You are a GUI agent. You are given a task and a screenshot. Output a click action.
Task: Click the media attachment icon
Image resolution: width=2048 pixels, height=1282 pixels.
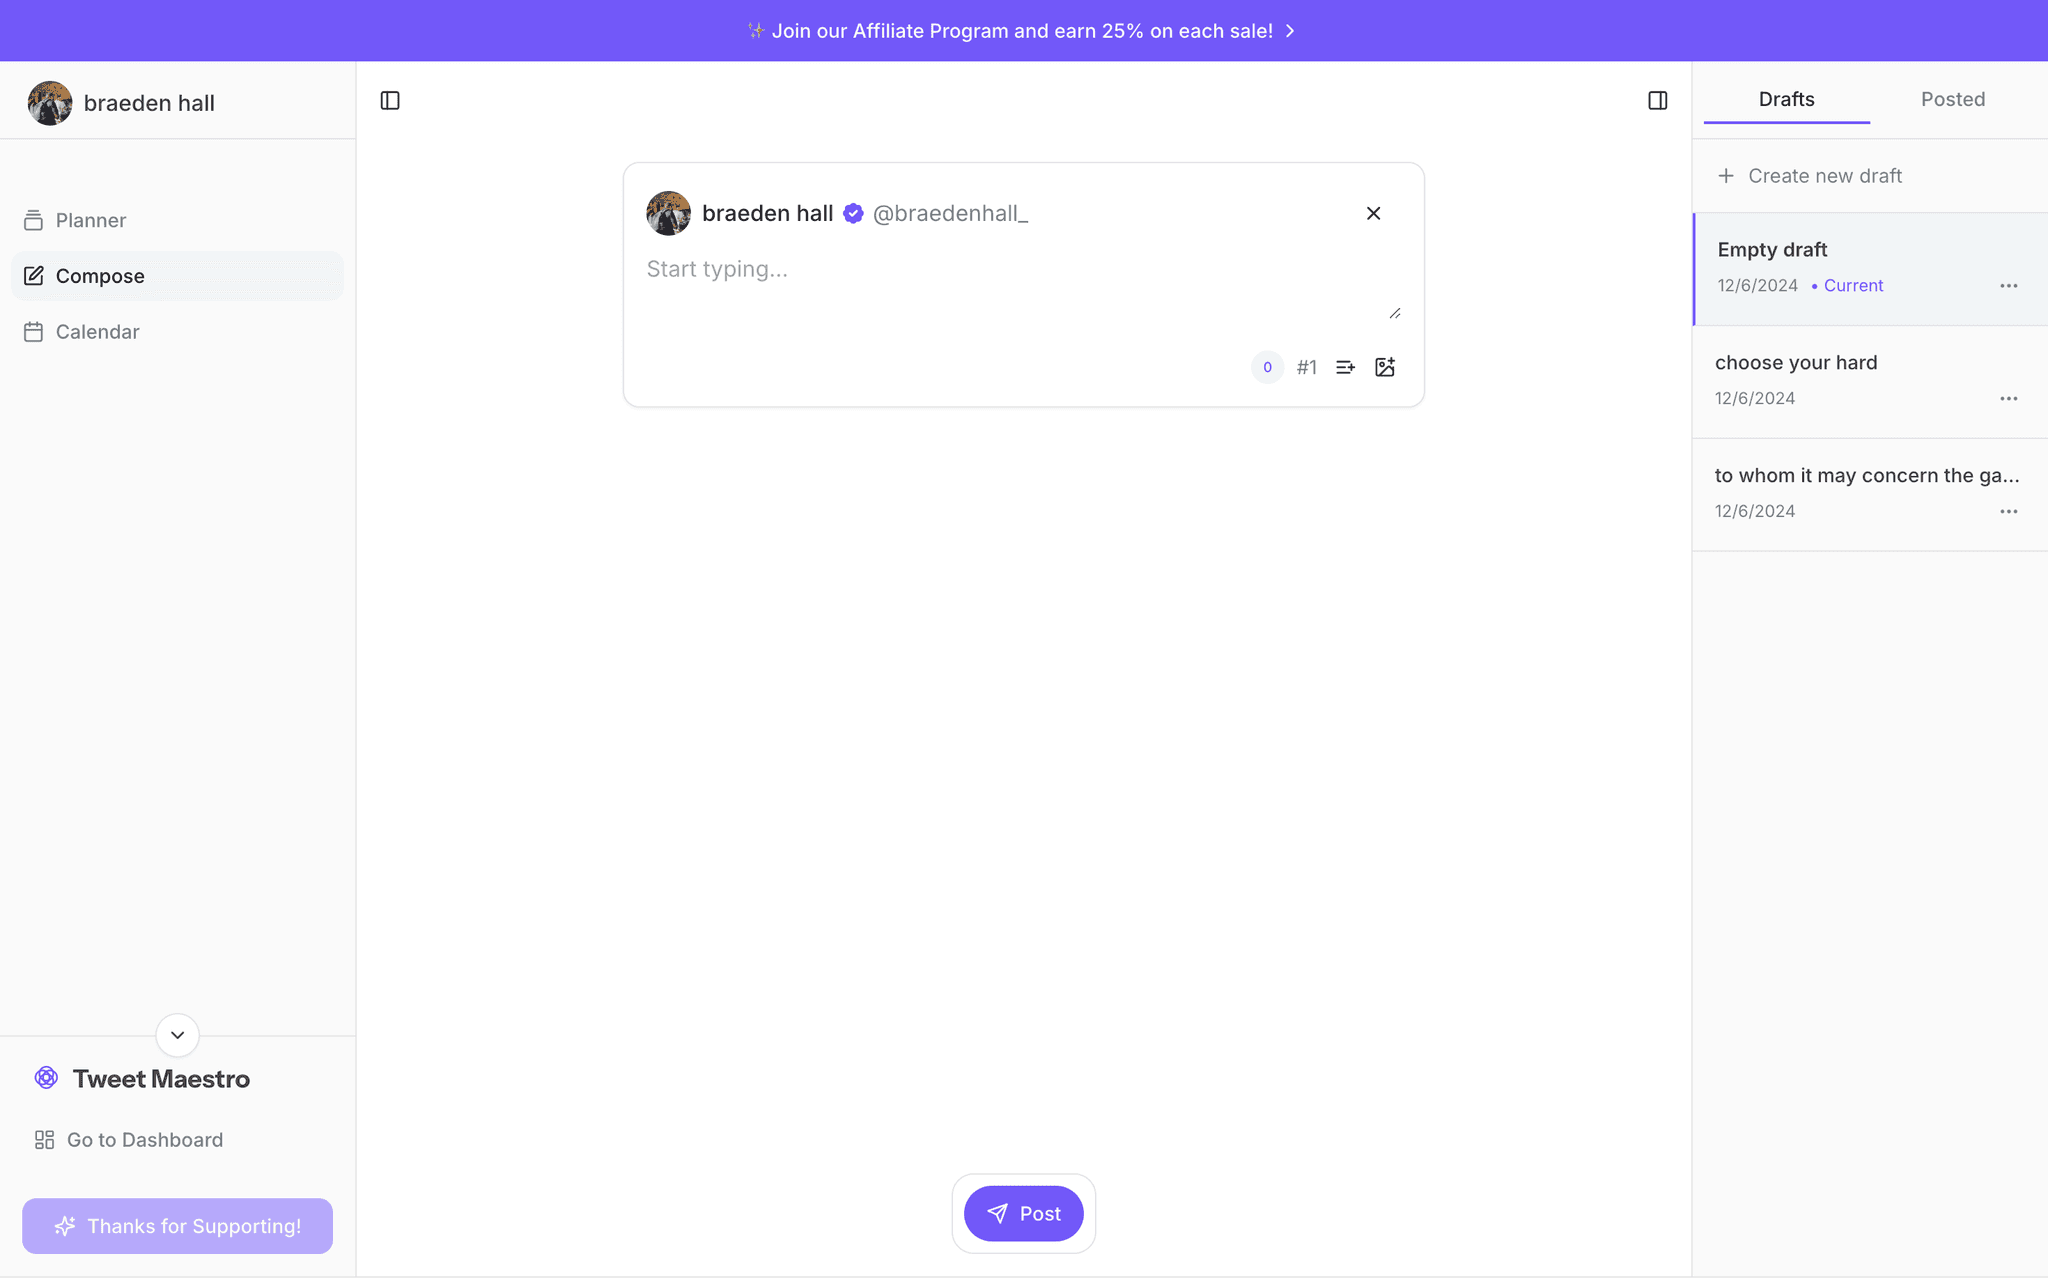[x=1384, y=366]
